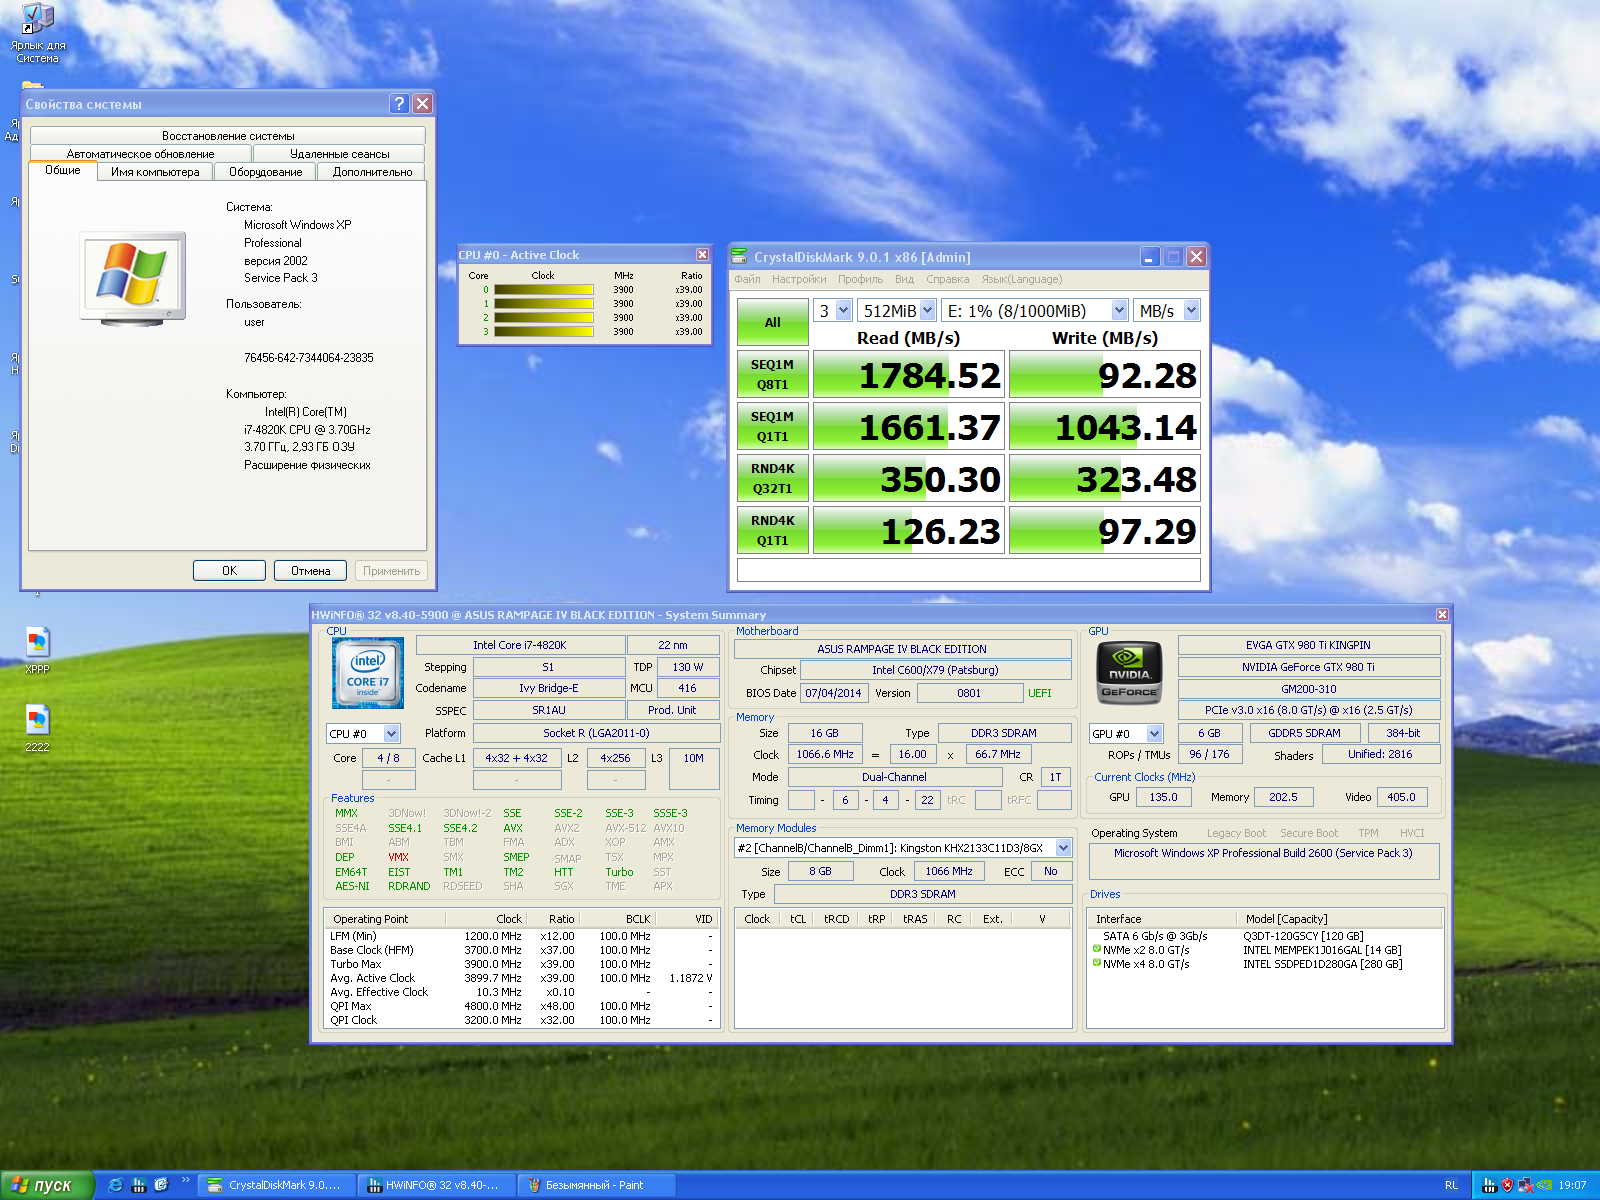This screenshot has width=1600, height=1200.
Task: Expand the expand-arrows chevron in Quick Launch
Action: [185, 1181]
